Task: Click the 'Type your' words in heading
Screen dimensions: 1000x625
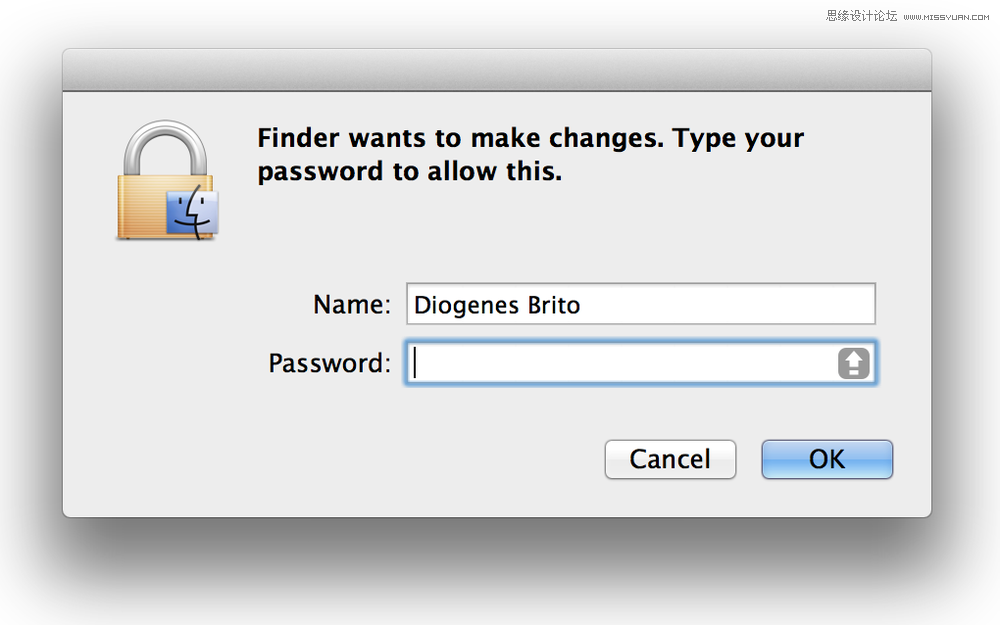Action: coord(739,139)
